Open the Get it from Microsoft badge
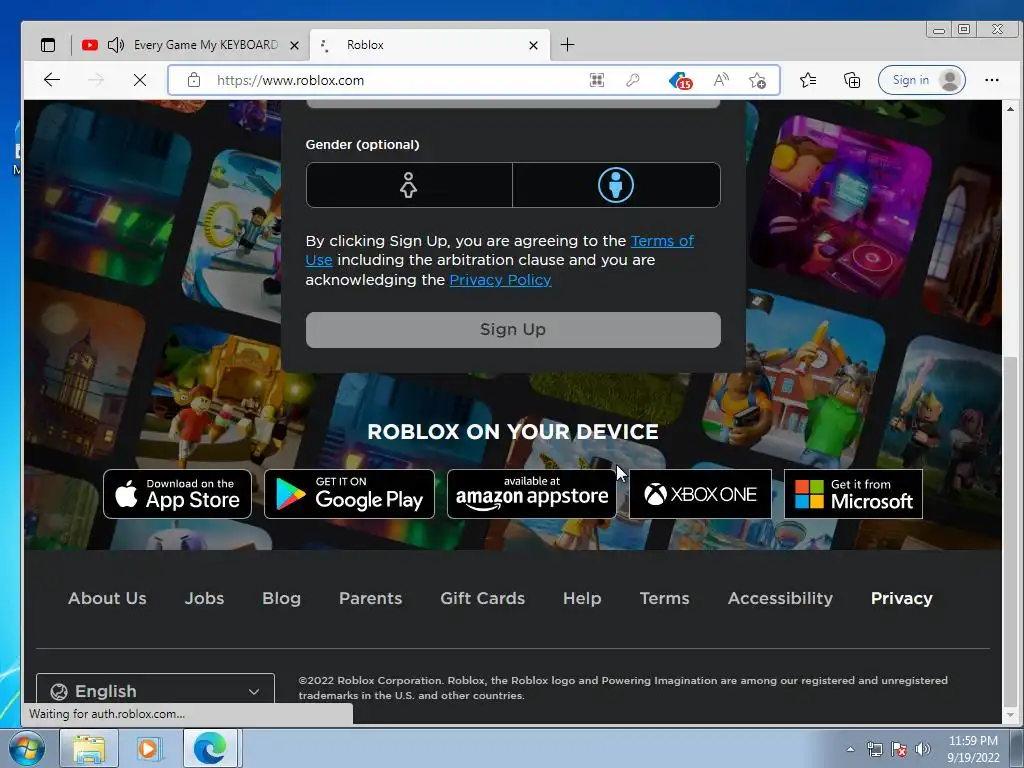The width and height of the screenshot is (1024, 768). pos(854,494)
